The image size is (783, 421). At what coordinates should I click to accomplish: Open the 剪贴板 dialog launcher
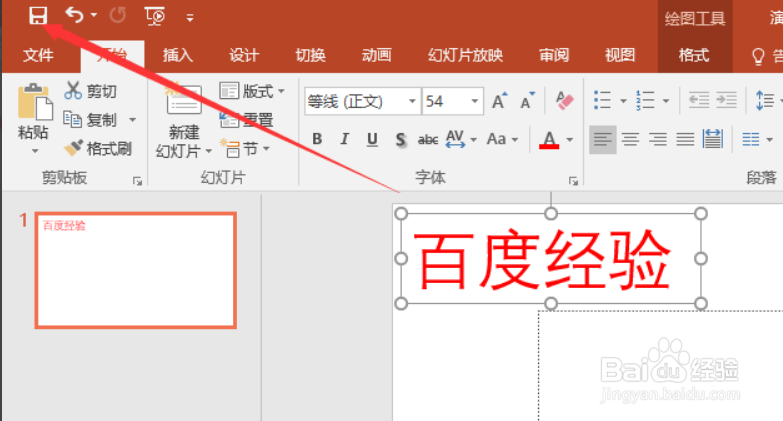(137, 181)
